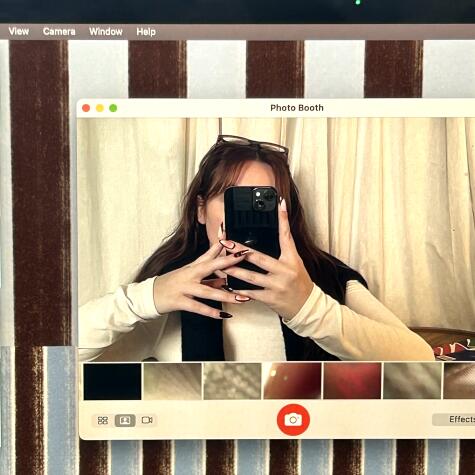The image size is (475, 475).
Task: Select the second beige photo thumbnail
Action: click(172, 381)
